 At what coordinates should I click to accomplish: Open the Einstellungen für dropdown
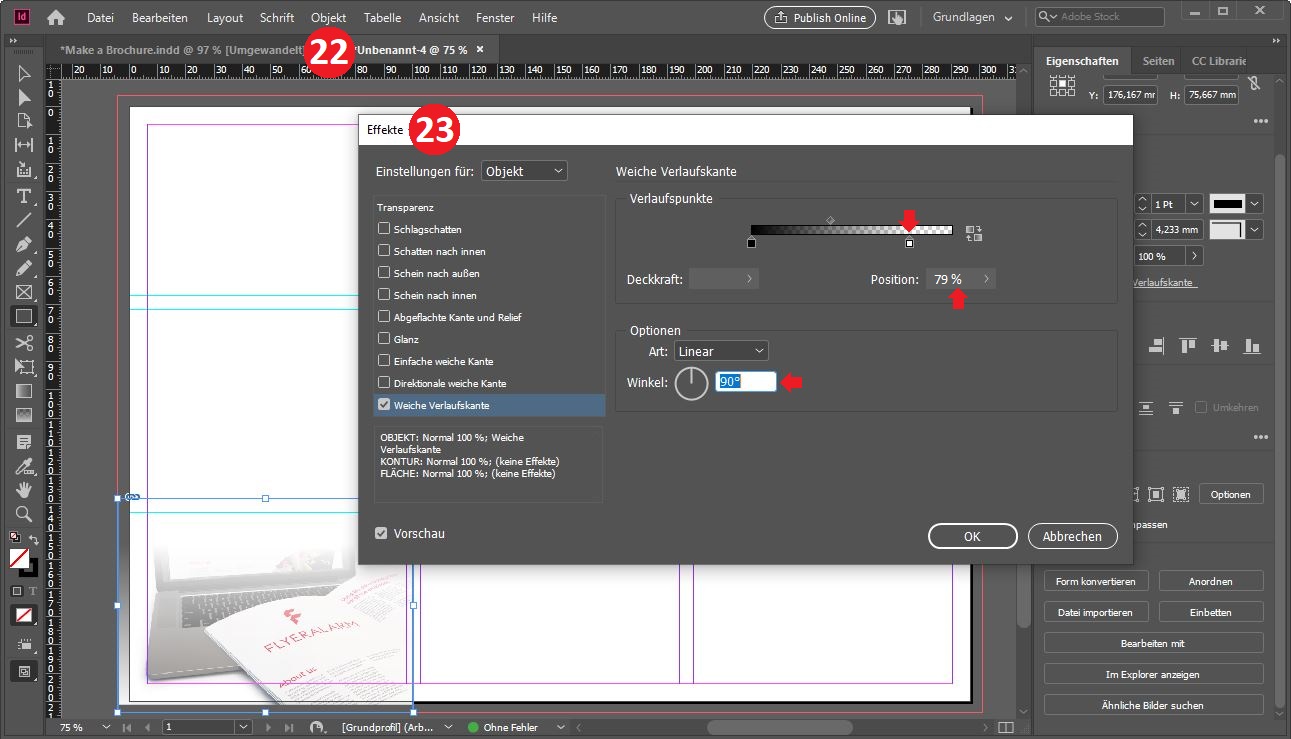pos(524,171)
